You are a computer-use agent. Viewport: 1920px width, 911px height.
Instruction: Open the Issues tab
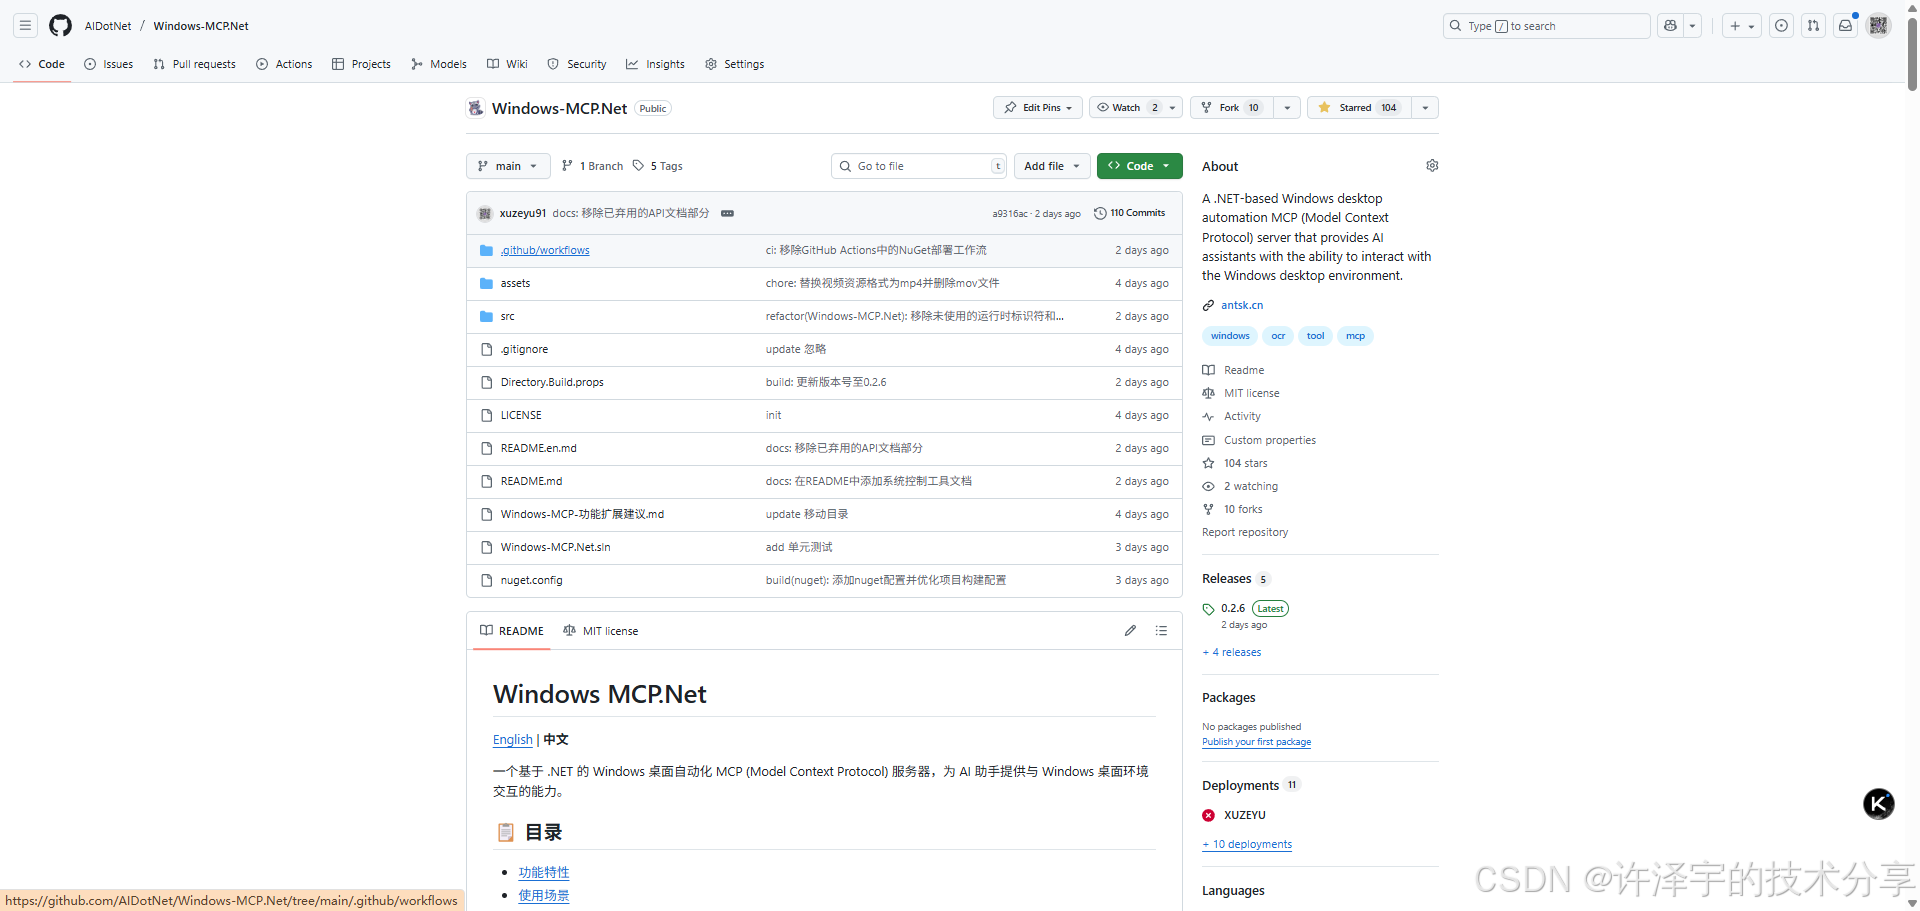[x=109, y=64]
